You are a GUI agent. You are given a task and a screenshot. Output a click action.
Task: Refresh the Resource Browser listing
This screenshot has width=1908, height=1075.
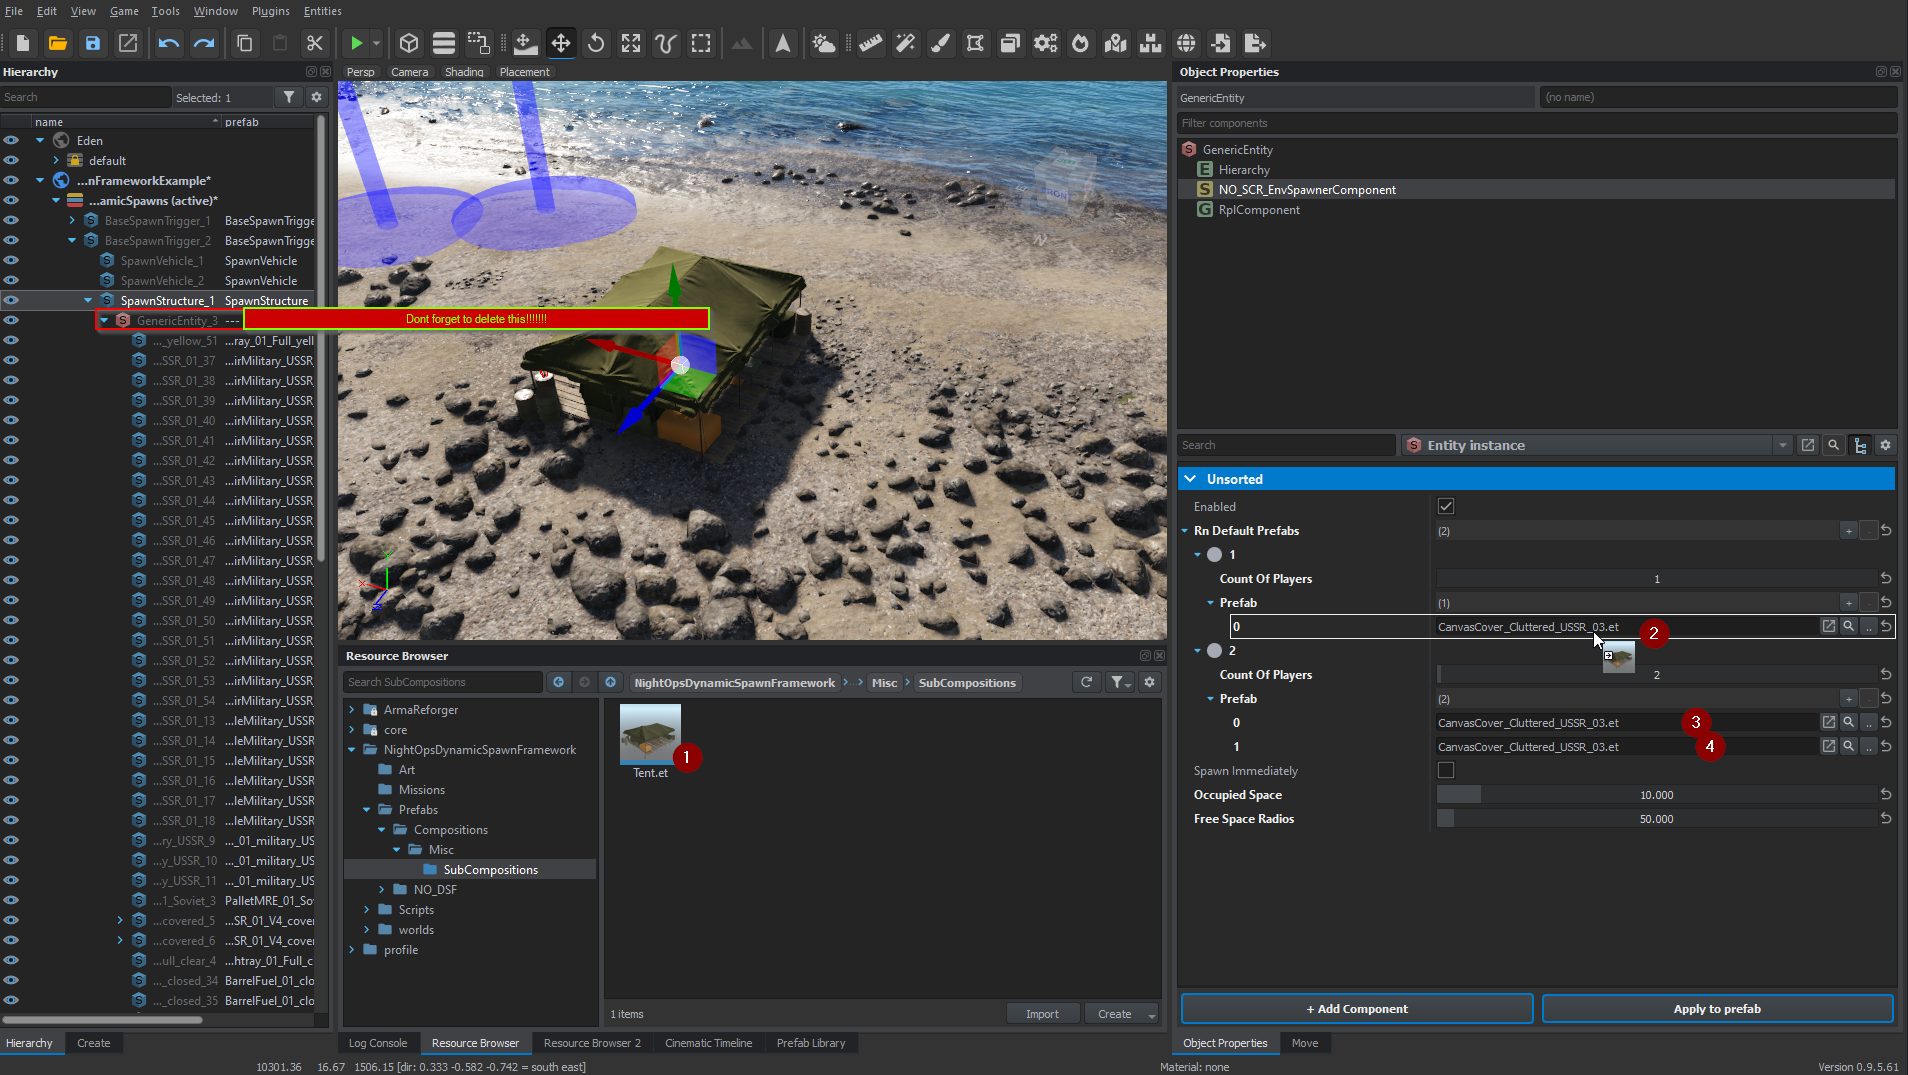pos(1087,682)
